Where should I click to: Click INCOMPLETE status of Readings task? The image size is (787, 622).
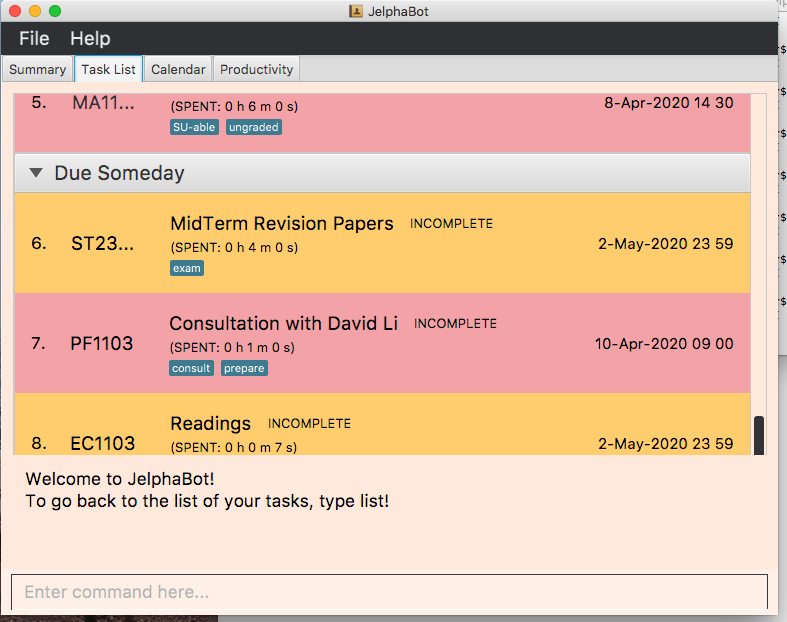point(309,423)
